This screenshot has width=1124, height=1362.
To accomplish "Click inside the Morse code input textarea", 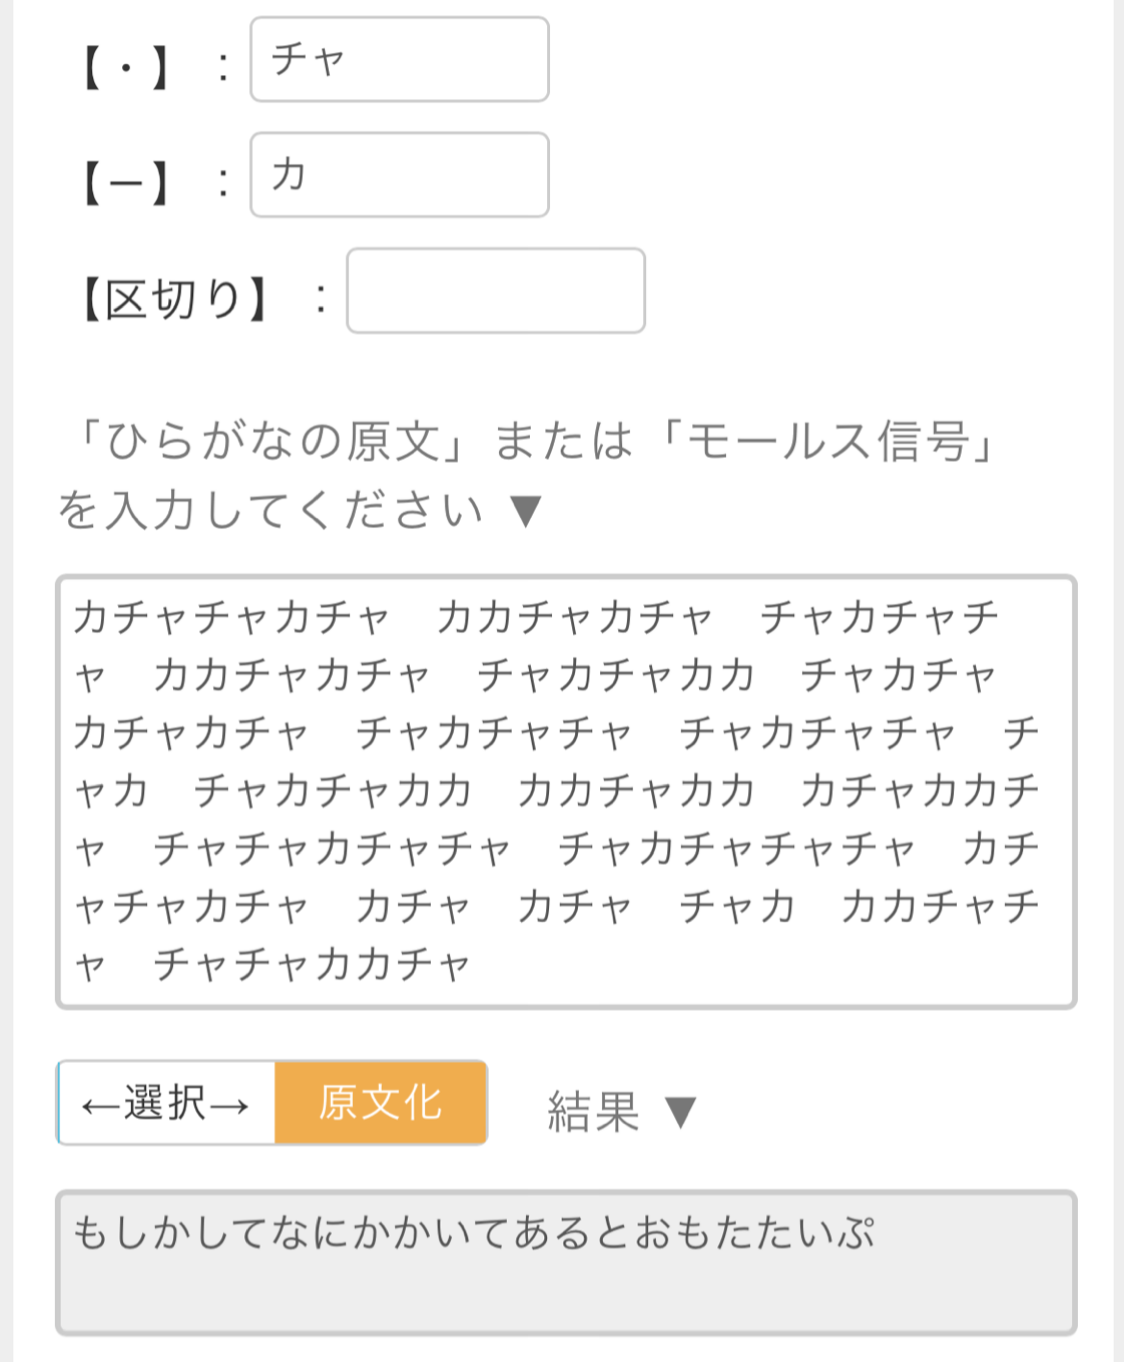I will (565, 791).
